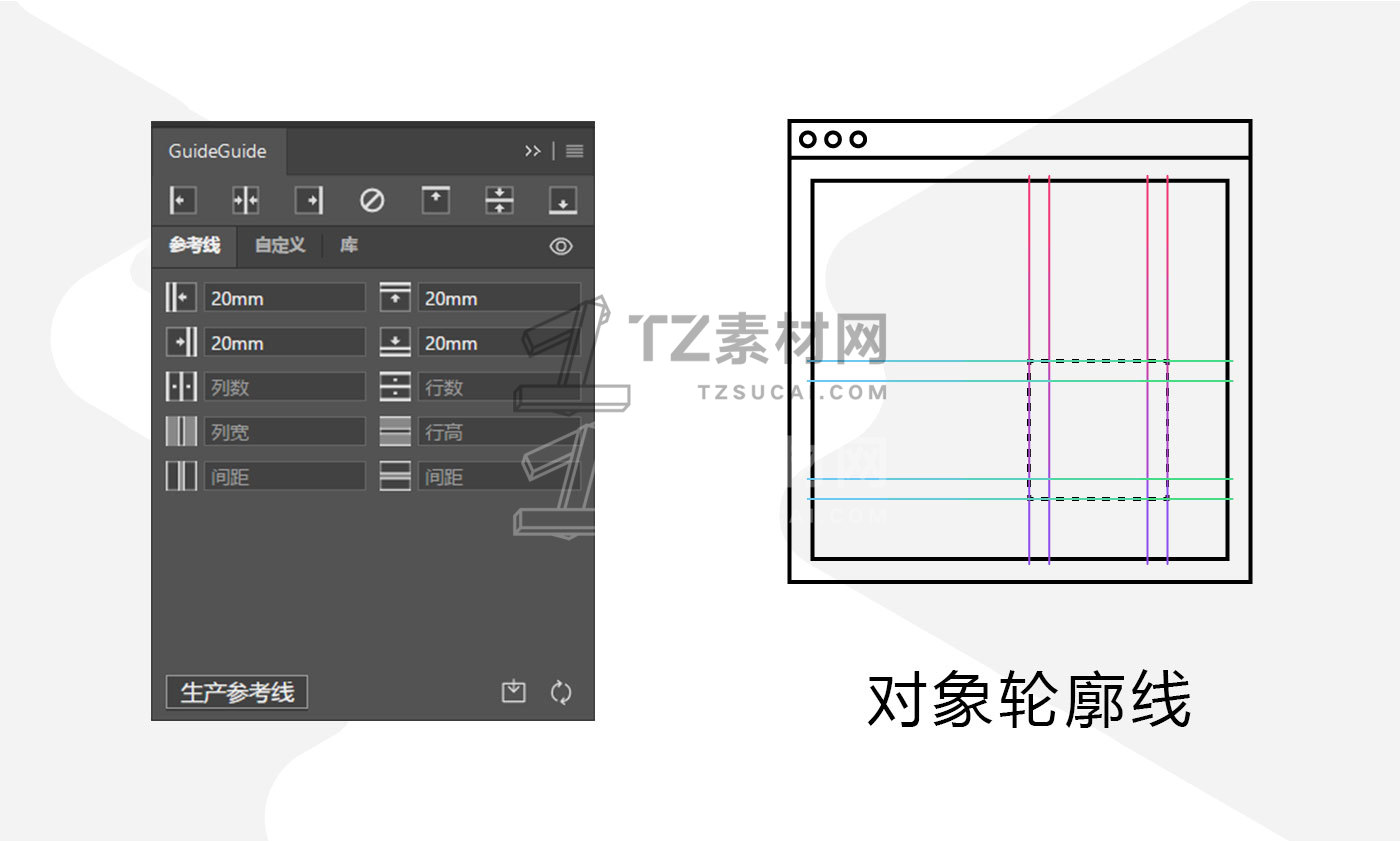
Task: Save the current grid as a preset
Action: pyautogui.click(x=513, y=691)
